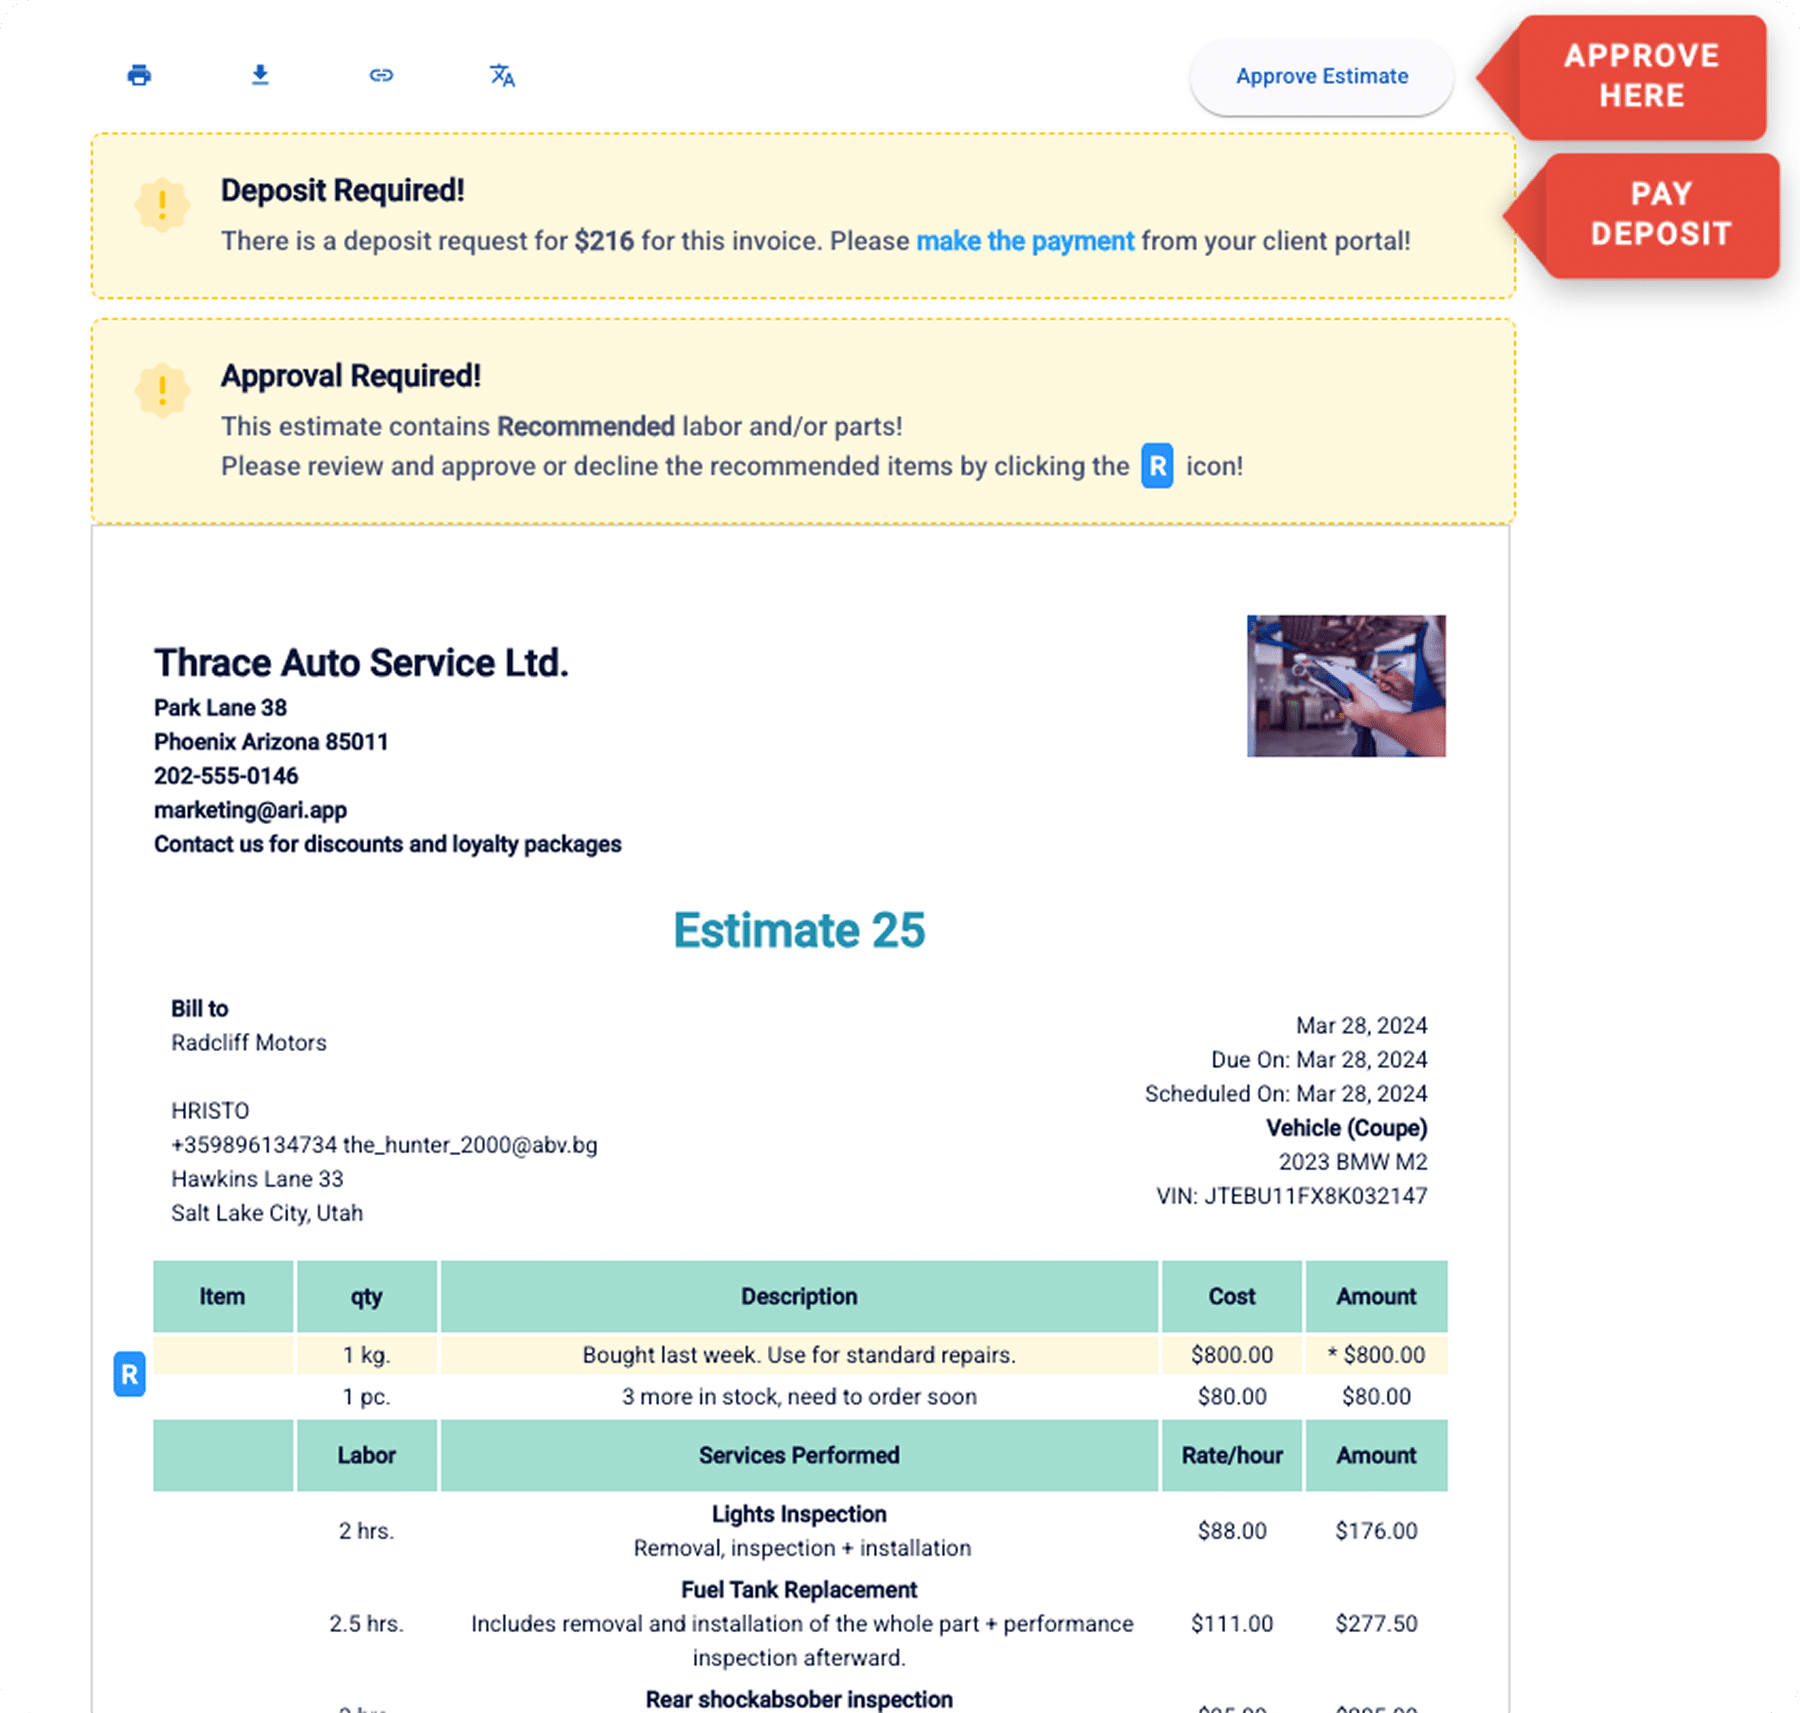Click the Approval Required warning icon
The height and width of the screenshot is (1713, 1800).
point(162,390)
